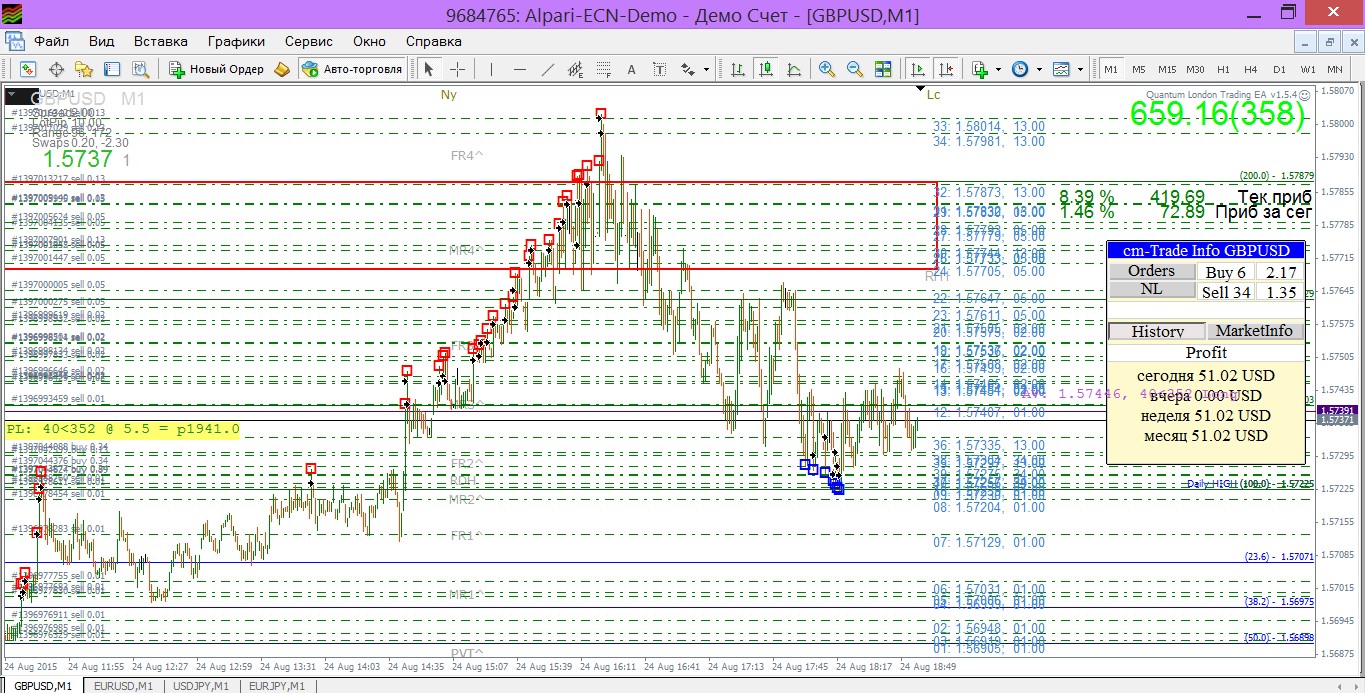Select the text label T tool
This screenshot has width=1365, height=693.
click(x=659, y=69)
